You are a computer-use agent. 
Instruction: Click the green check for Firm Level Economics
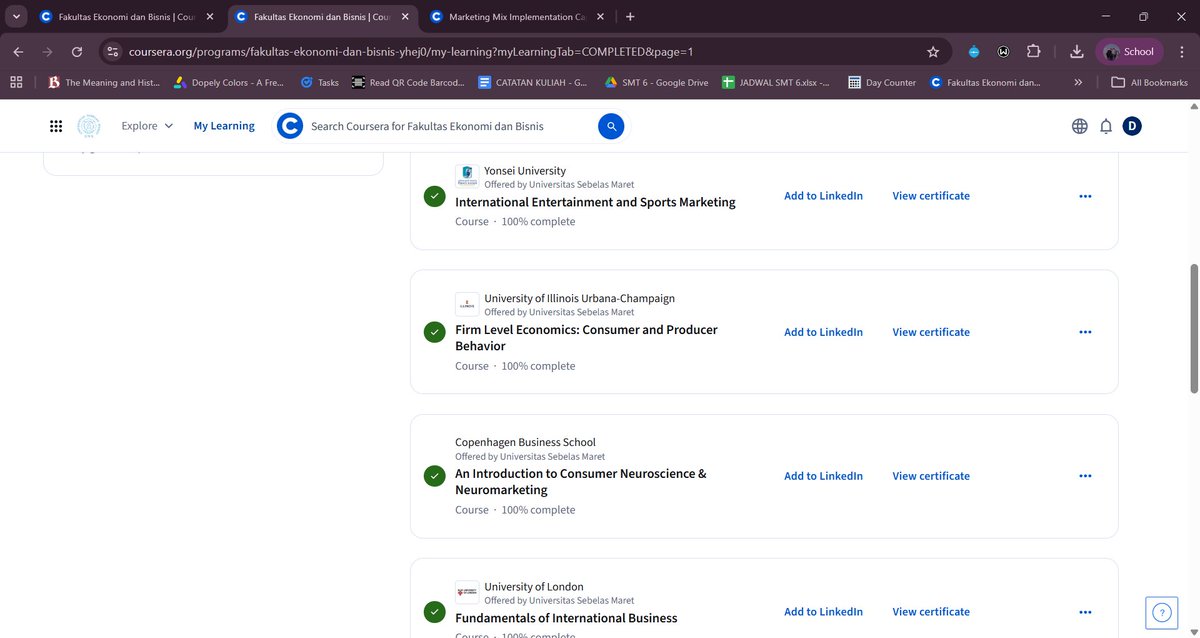point(434,332)
